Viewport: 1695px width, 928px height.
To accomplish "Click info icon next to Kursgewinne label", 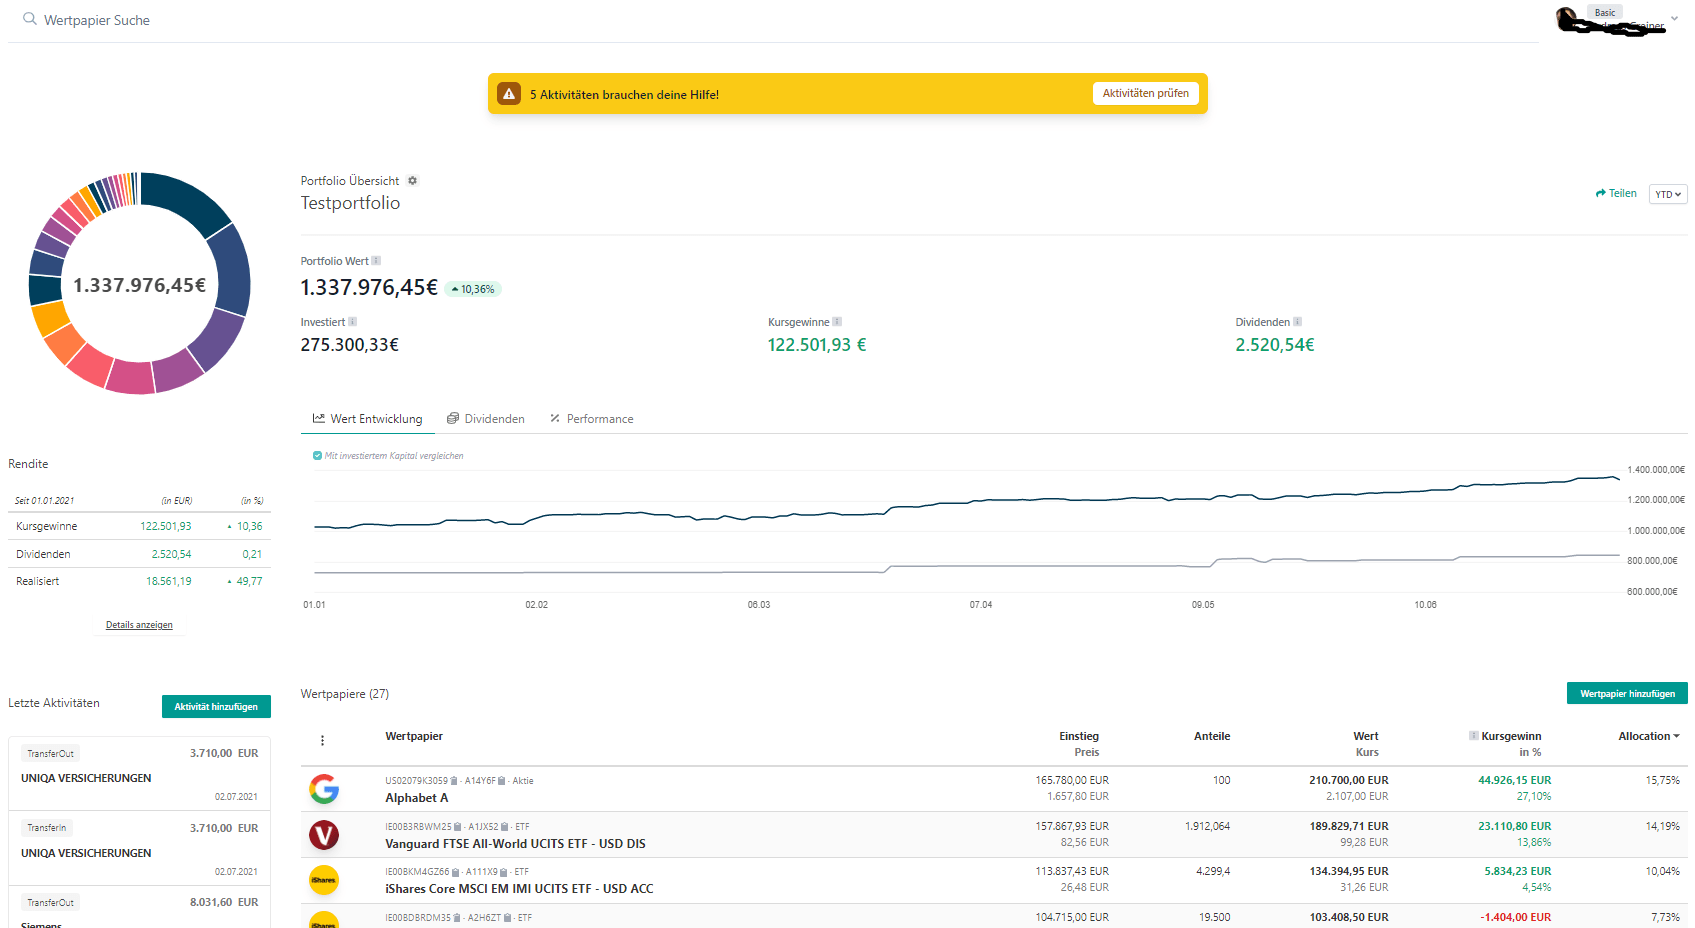I will (x=837, y=322).
